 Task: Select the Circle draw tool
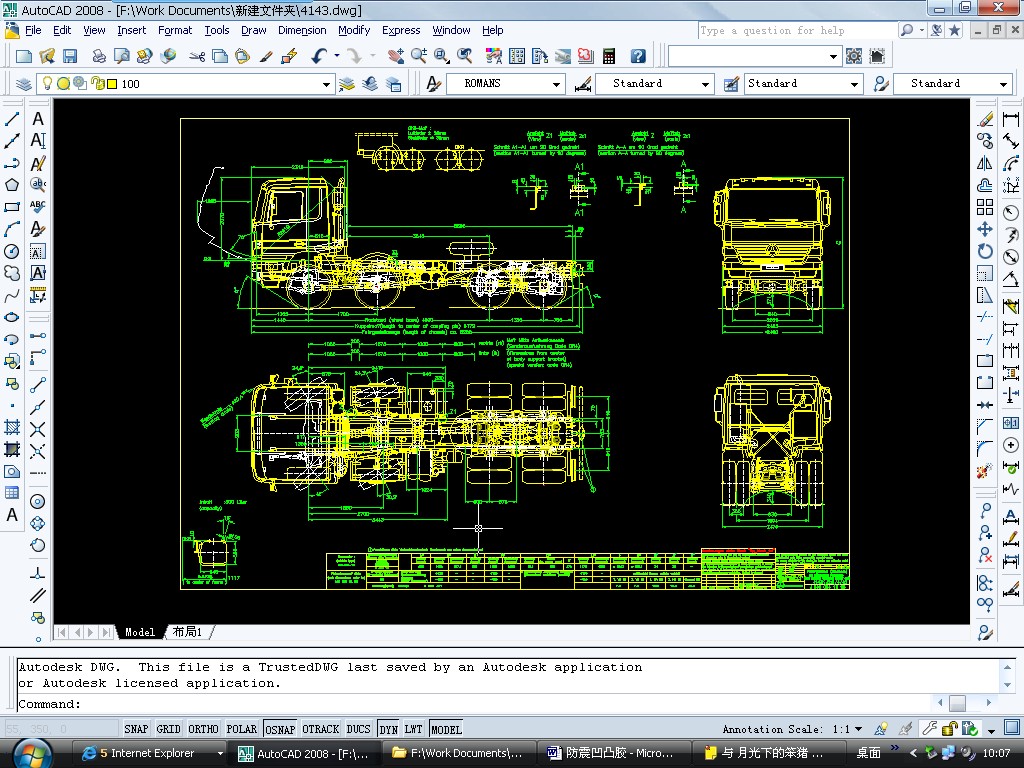coord(12,251)
